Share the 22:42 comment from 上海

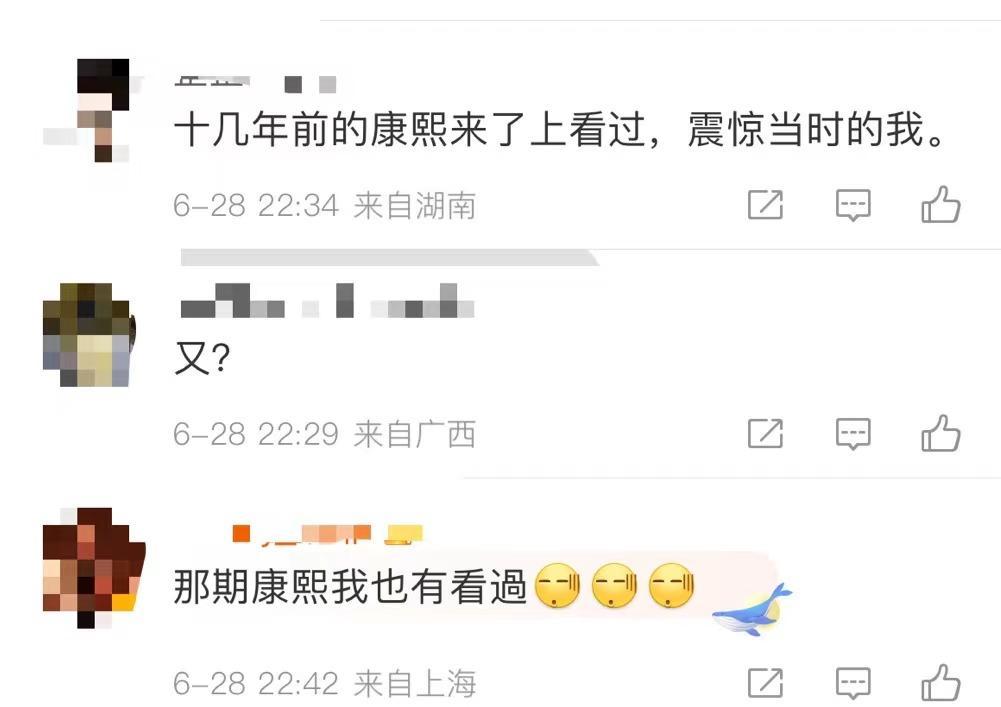765,683
